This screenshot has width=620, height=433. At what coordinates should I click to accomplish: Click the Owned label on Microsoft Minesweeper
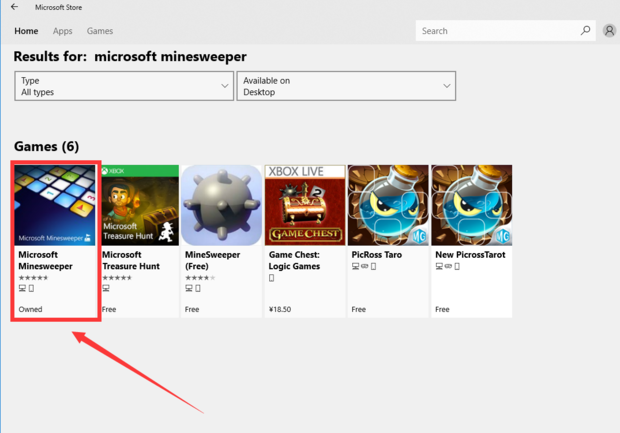click(x=30, y=309)
